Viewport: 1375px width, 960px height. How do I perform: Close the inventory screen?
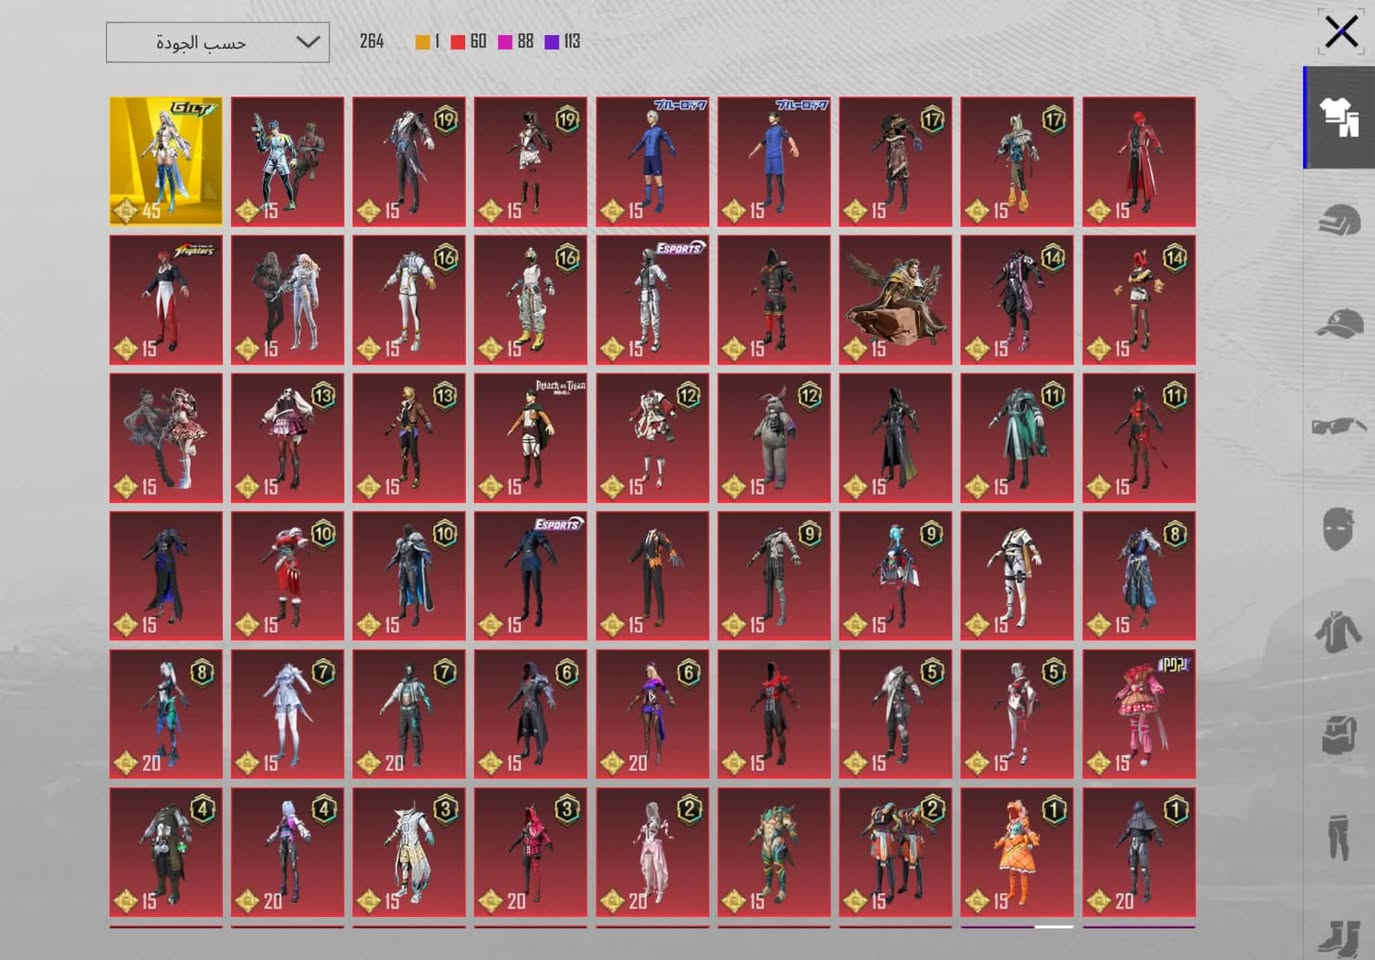(1341, 32)
